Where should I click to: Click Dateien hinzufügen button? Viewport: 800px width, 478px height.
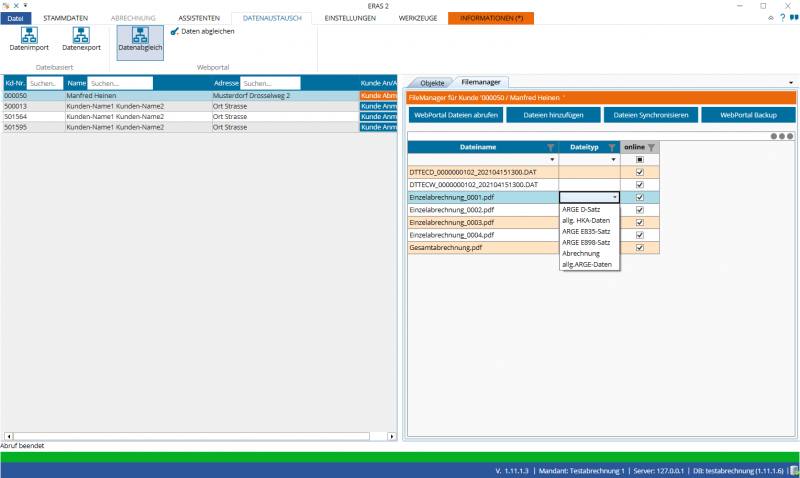(x=554, y=115)
